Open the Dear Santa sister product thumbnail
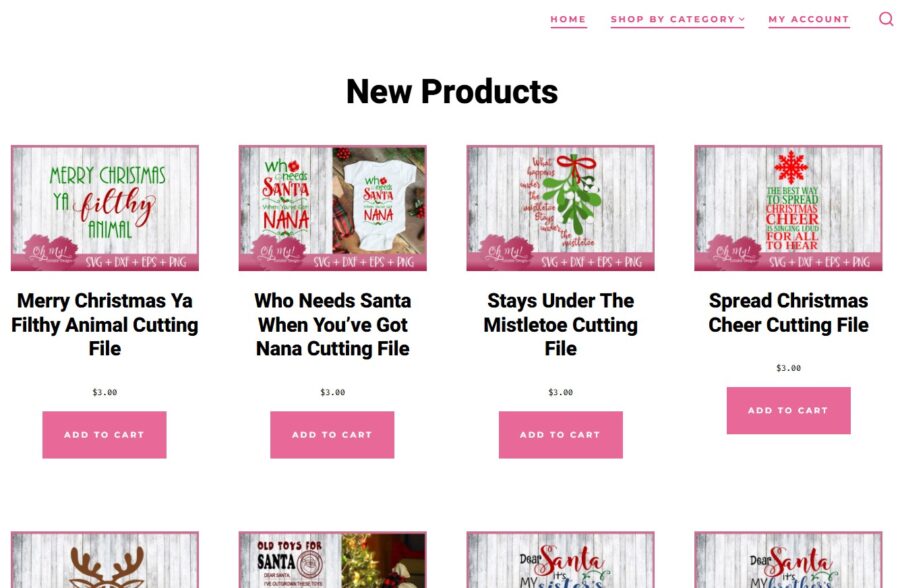The image size is (900, 588). pyautogui.click(x=560, y=559)
